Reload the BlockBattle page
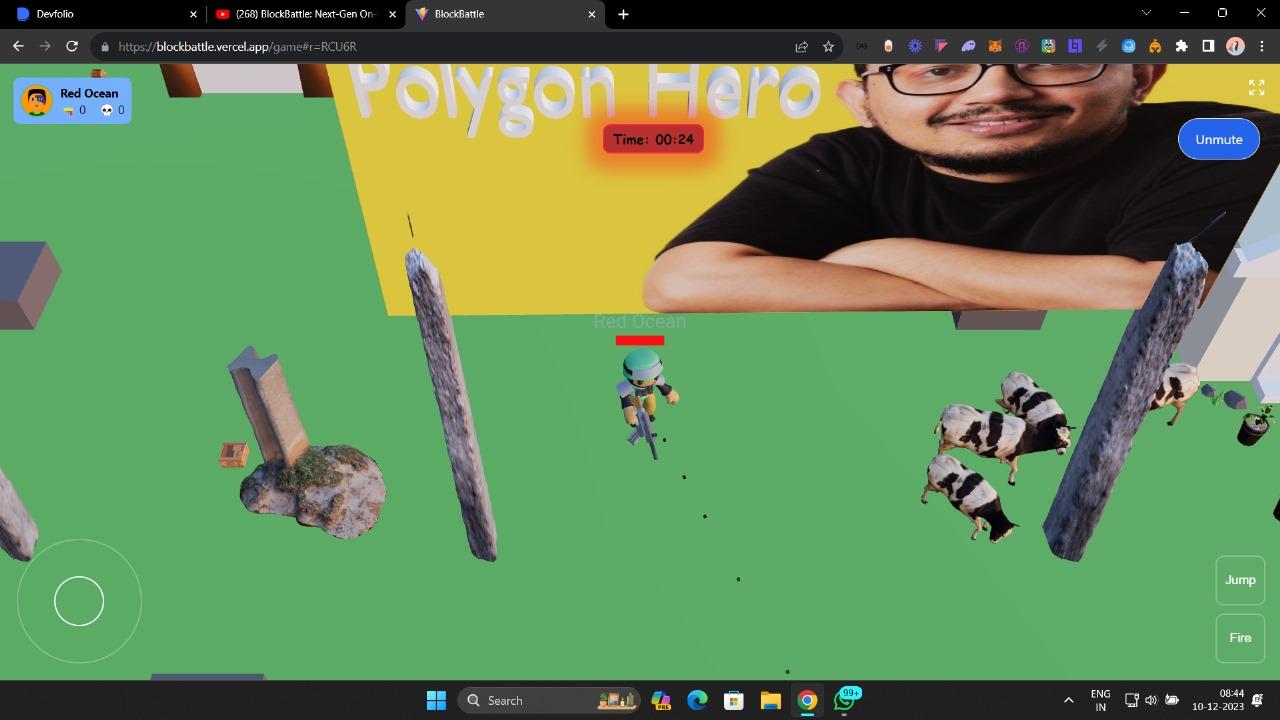The image size is (1280, 720). pos(72,46)
